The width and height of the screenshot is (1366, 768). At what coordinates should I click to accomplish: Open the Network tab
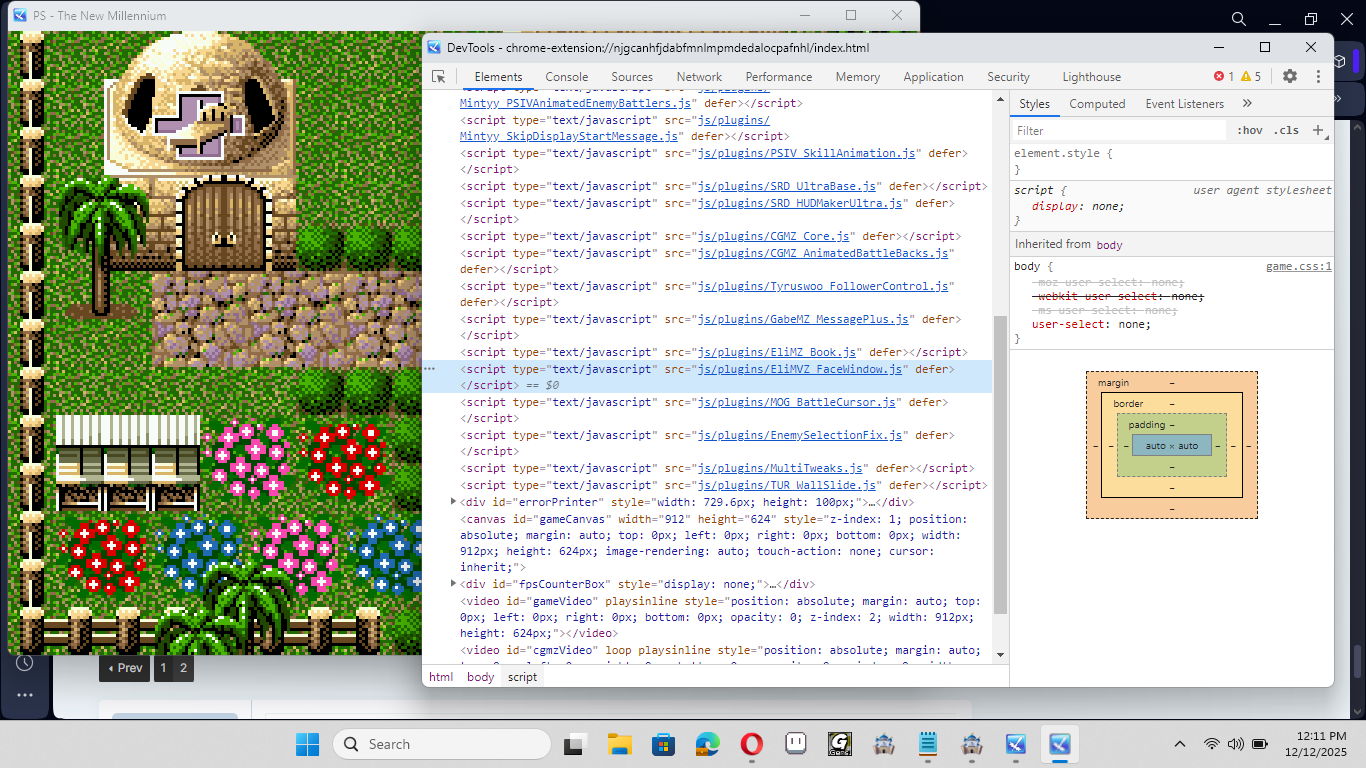(x=699, y=77)
